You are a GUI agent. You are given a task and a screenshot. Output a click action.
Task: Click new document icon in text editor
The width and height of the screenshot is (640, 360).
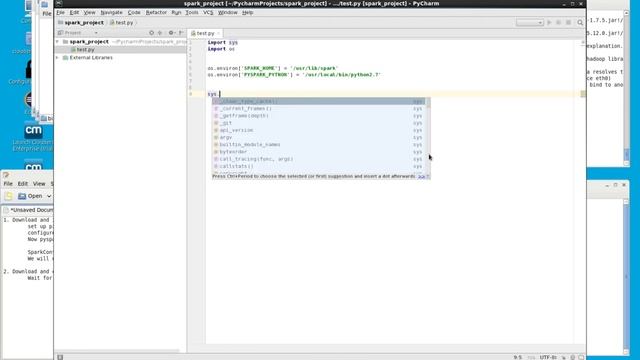[x=9, y=196]
